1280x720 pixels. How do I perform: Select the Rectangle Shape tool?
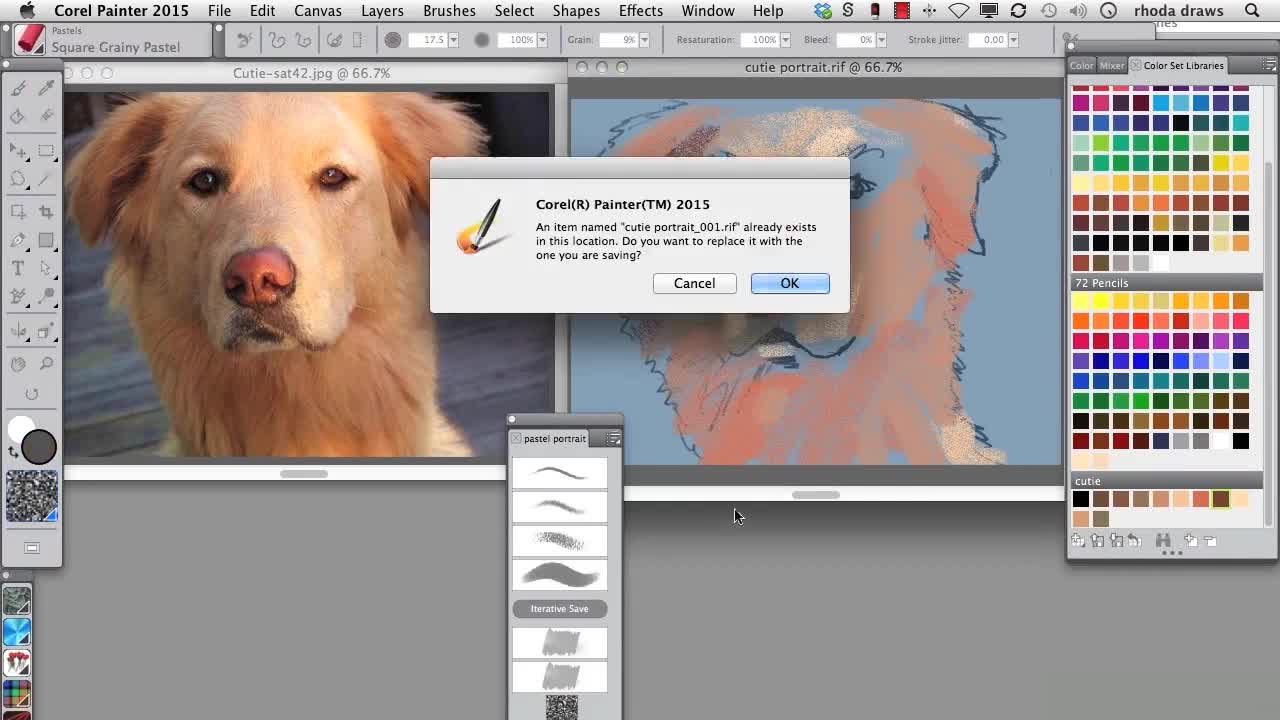click(46, 240)
